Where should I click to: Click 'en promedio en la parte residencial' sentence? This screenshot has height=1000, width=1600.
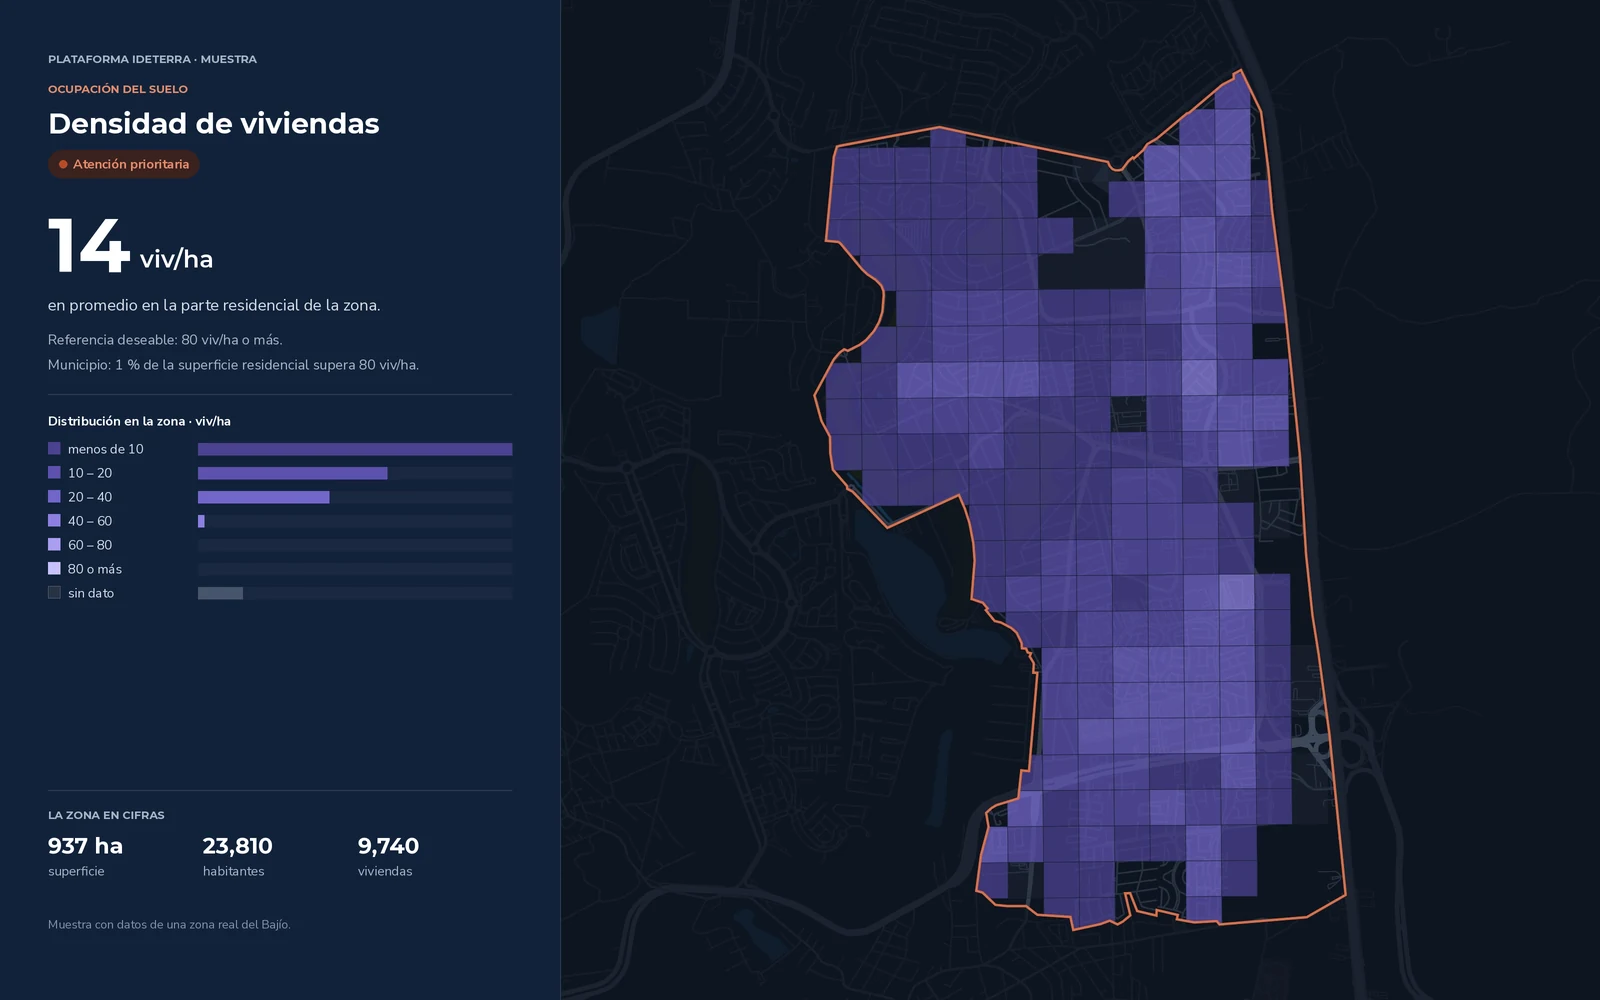[214, 305]
